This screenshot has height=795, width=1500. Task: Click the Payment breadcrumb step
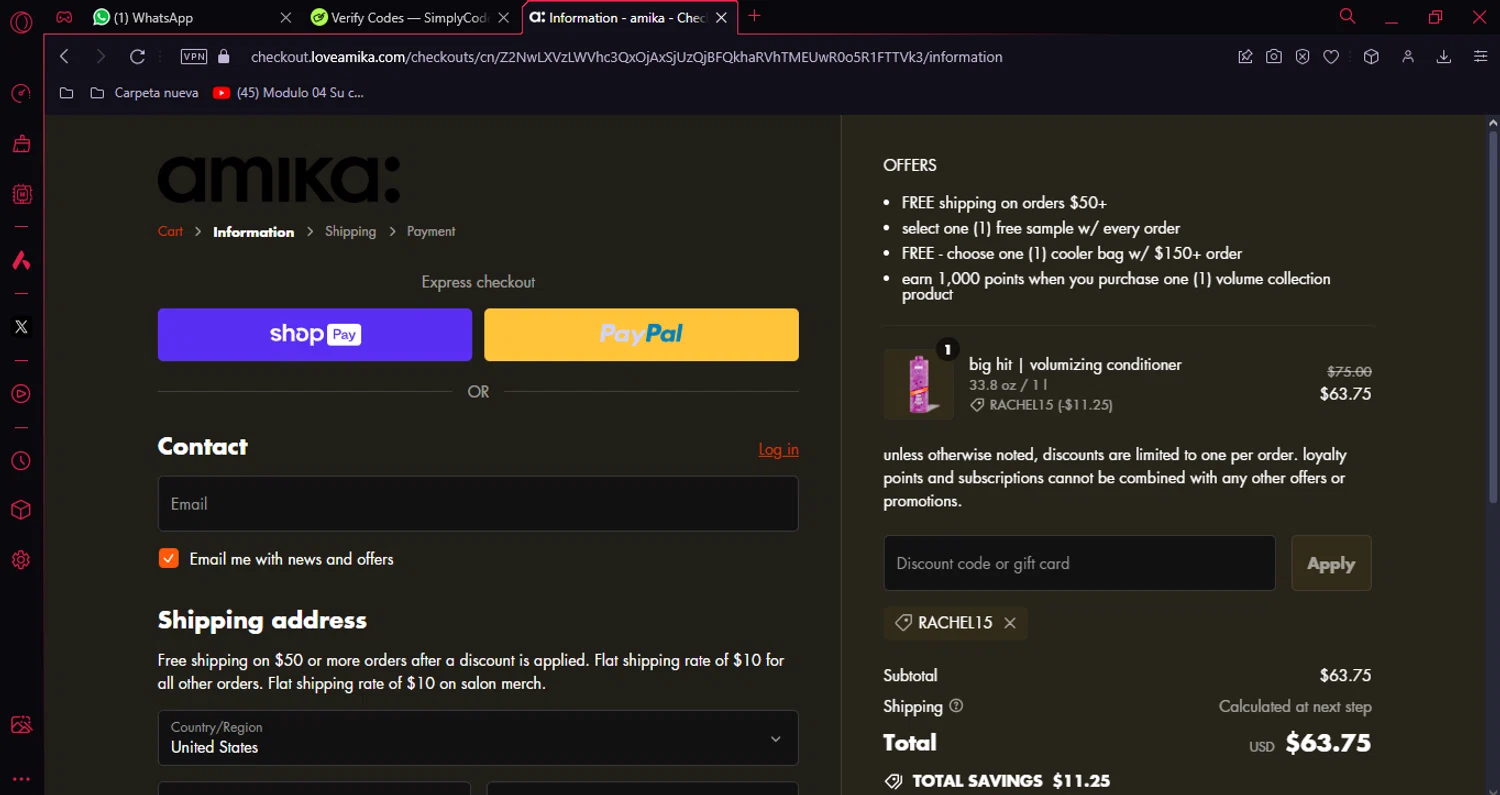[x=431, y=231]
